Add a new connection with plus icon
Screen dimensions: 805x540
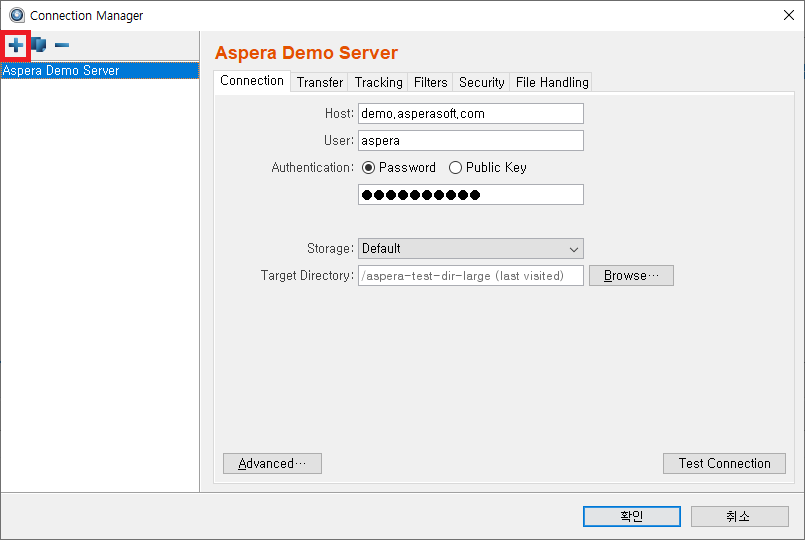point(15,46)
